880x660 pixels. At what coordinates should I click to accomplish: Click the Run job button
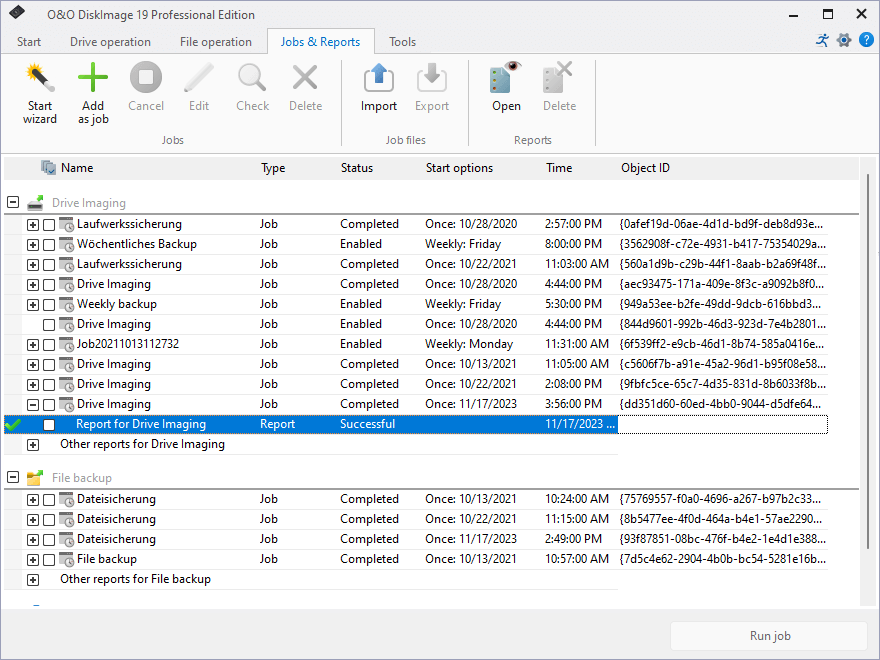coord(769,636)
